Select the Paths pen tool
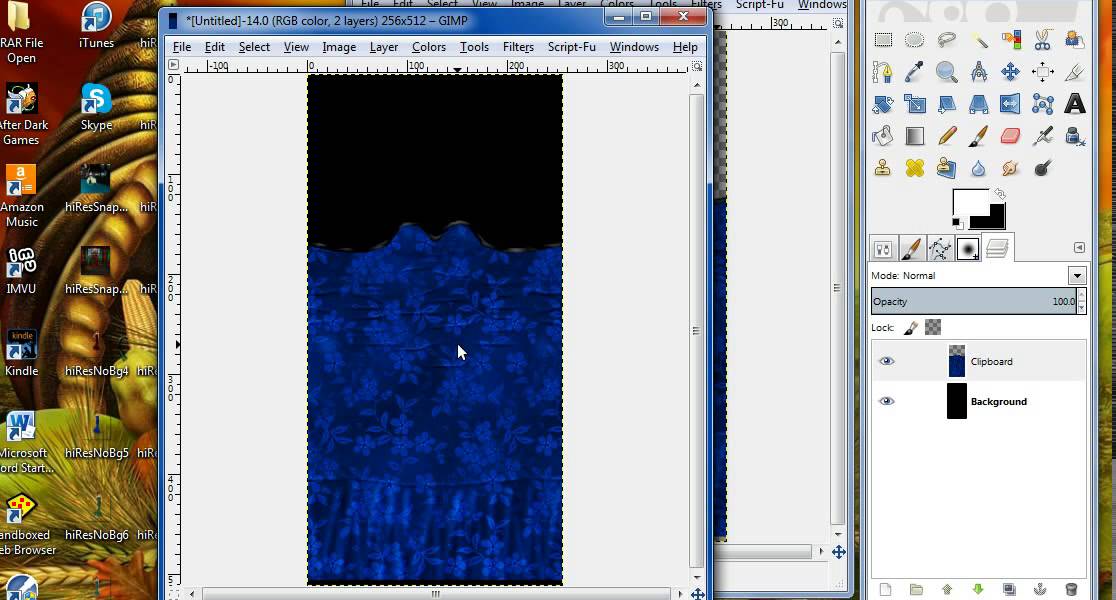 [883, 72]
